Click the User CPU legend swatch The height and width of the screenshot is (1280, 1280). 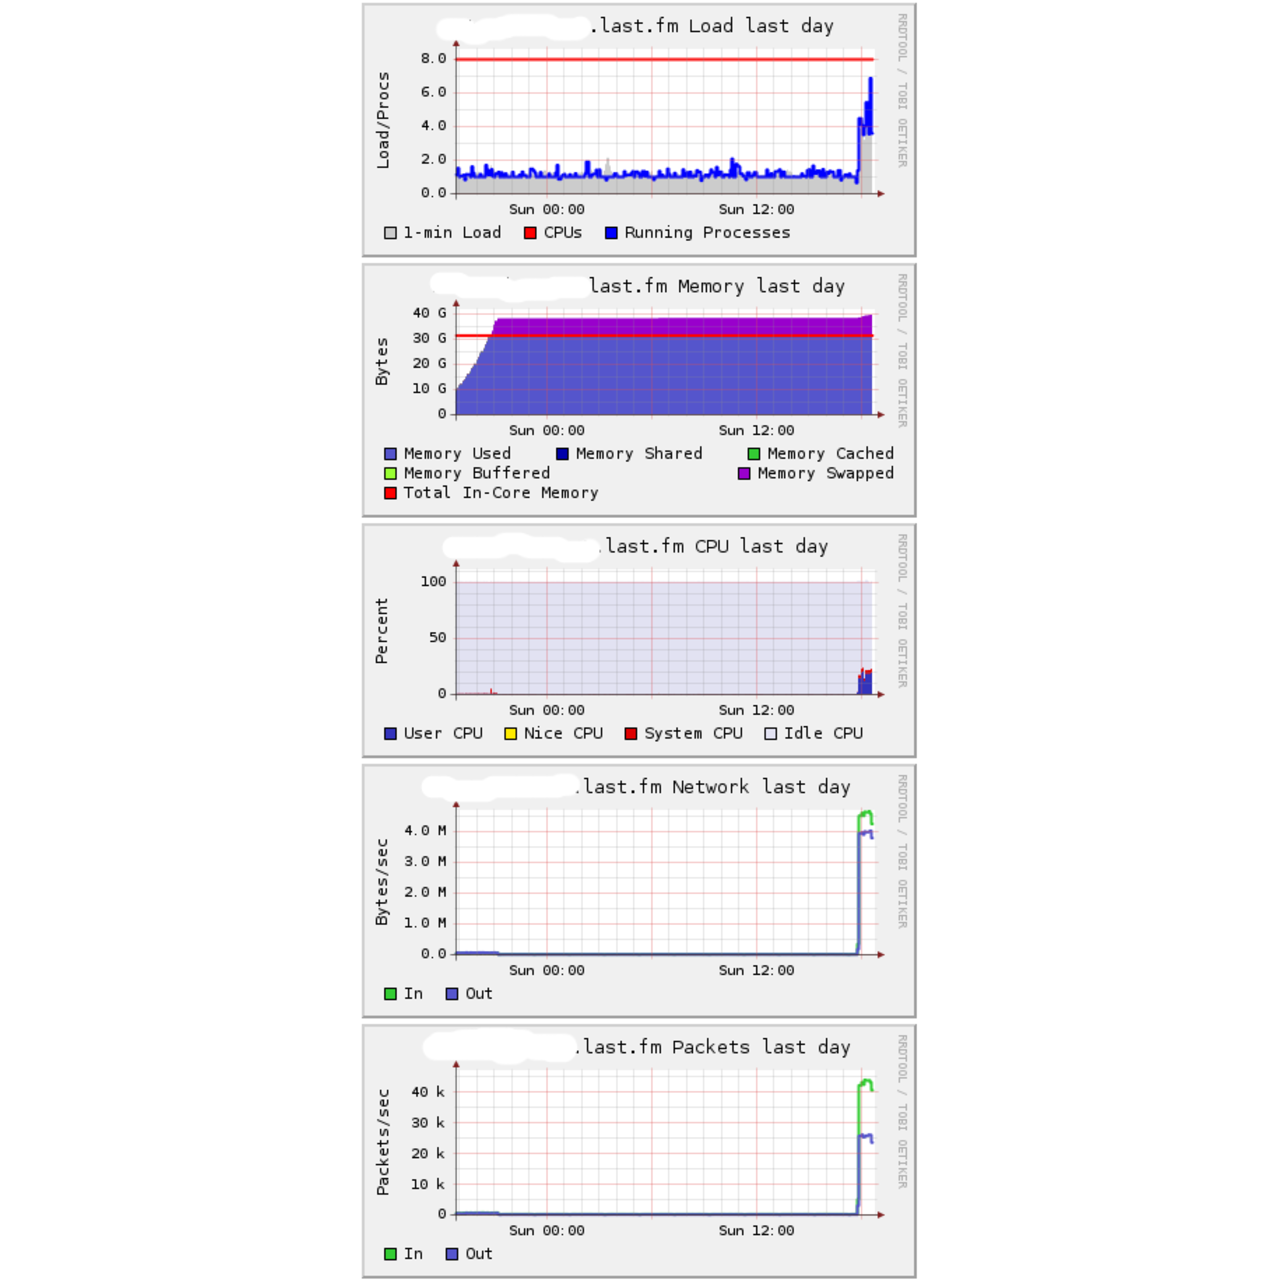(x=390, y=734)
